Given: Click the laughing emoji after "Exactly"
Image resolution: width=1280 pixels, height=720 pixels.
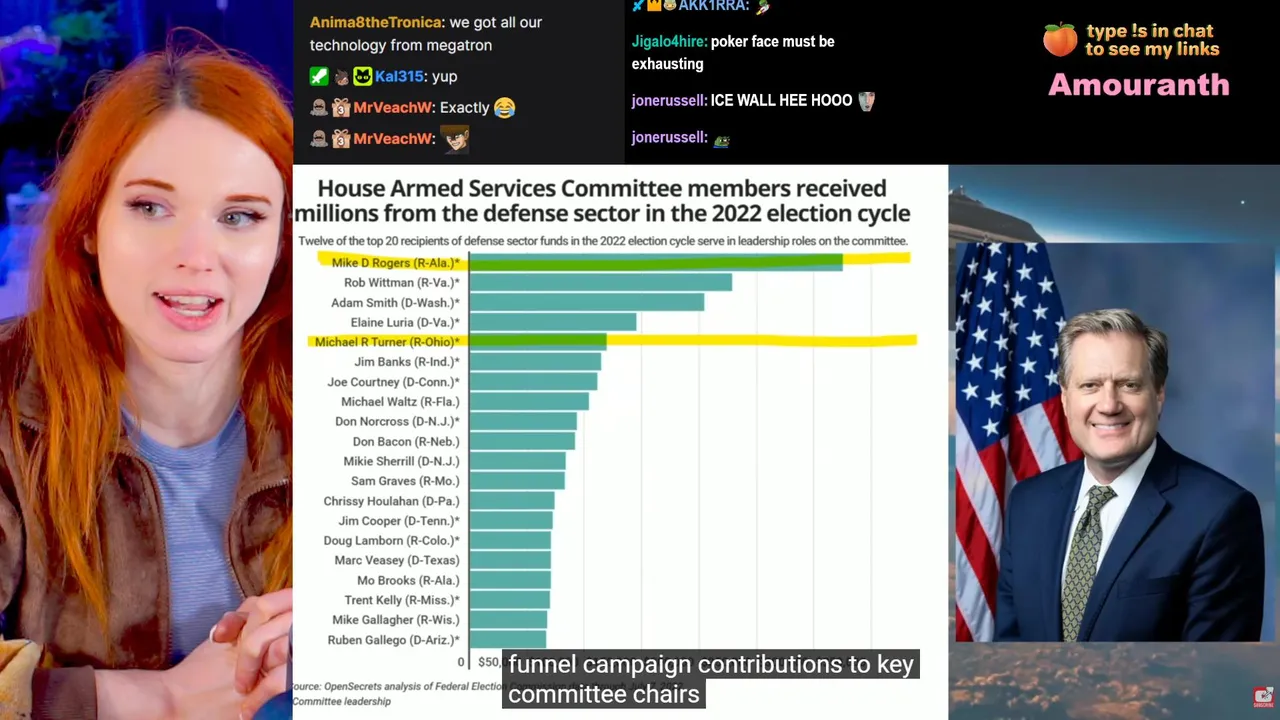Looking at the screenshot, I should click(x=505, y=107).
